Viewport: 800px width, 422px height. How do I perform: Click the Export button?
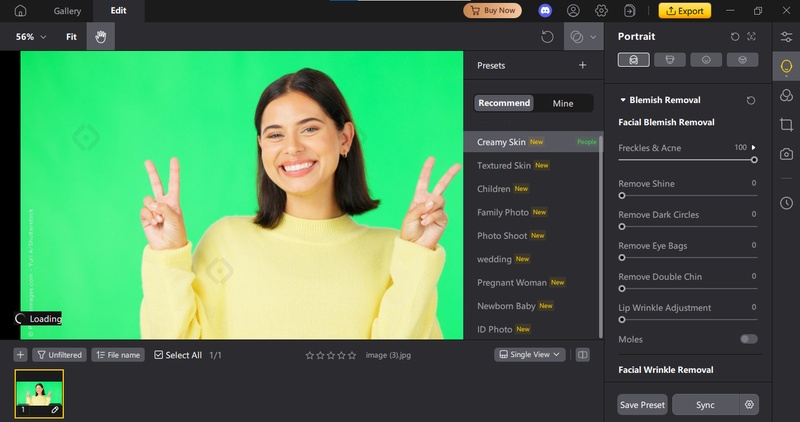pos(684,11)
